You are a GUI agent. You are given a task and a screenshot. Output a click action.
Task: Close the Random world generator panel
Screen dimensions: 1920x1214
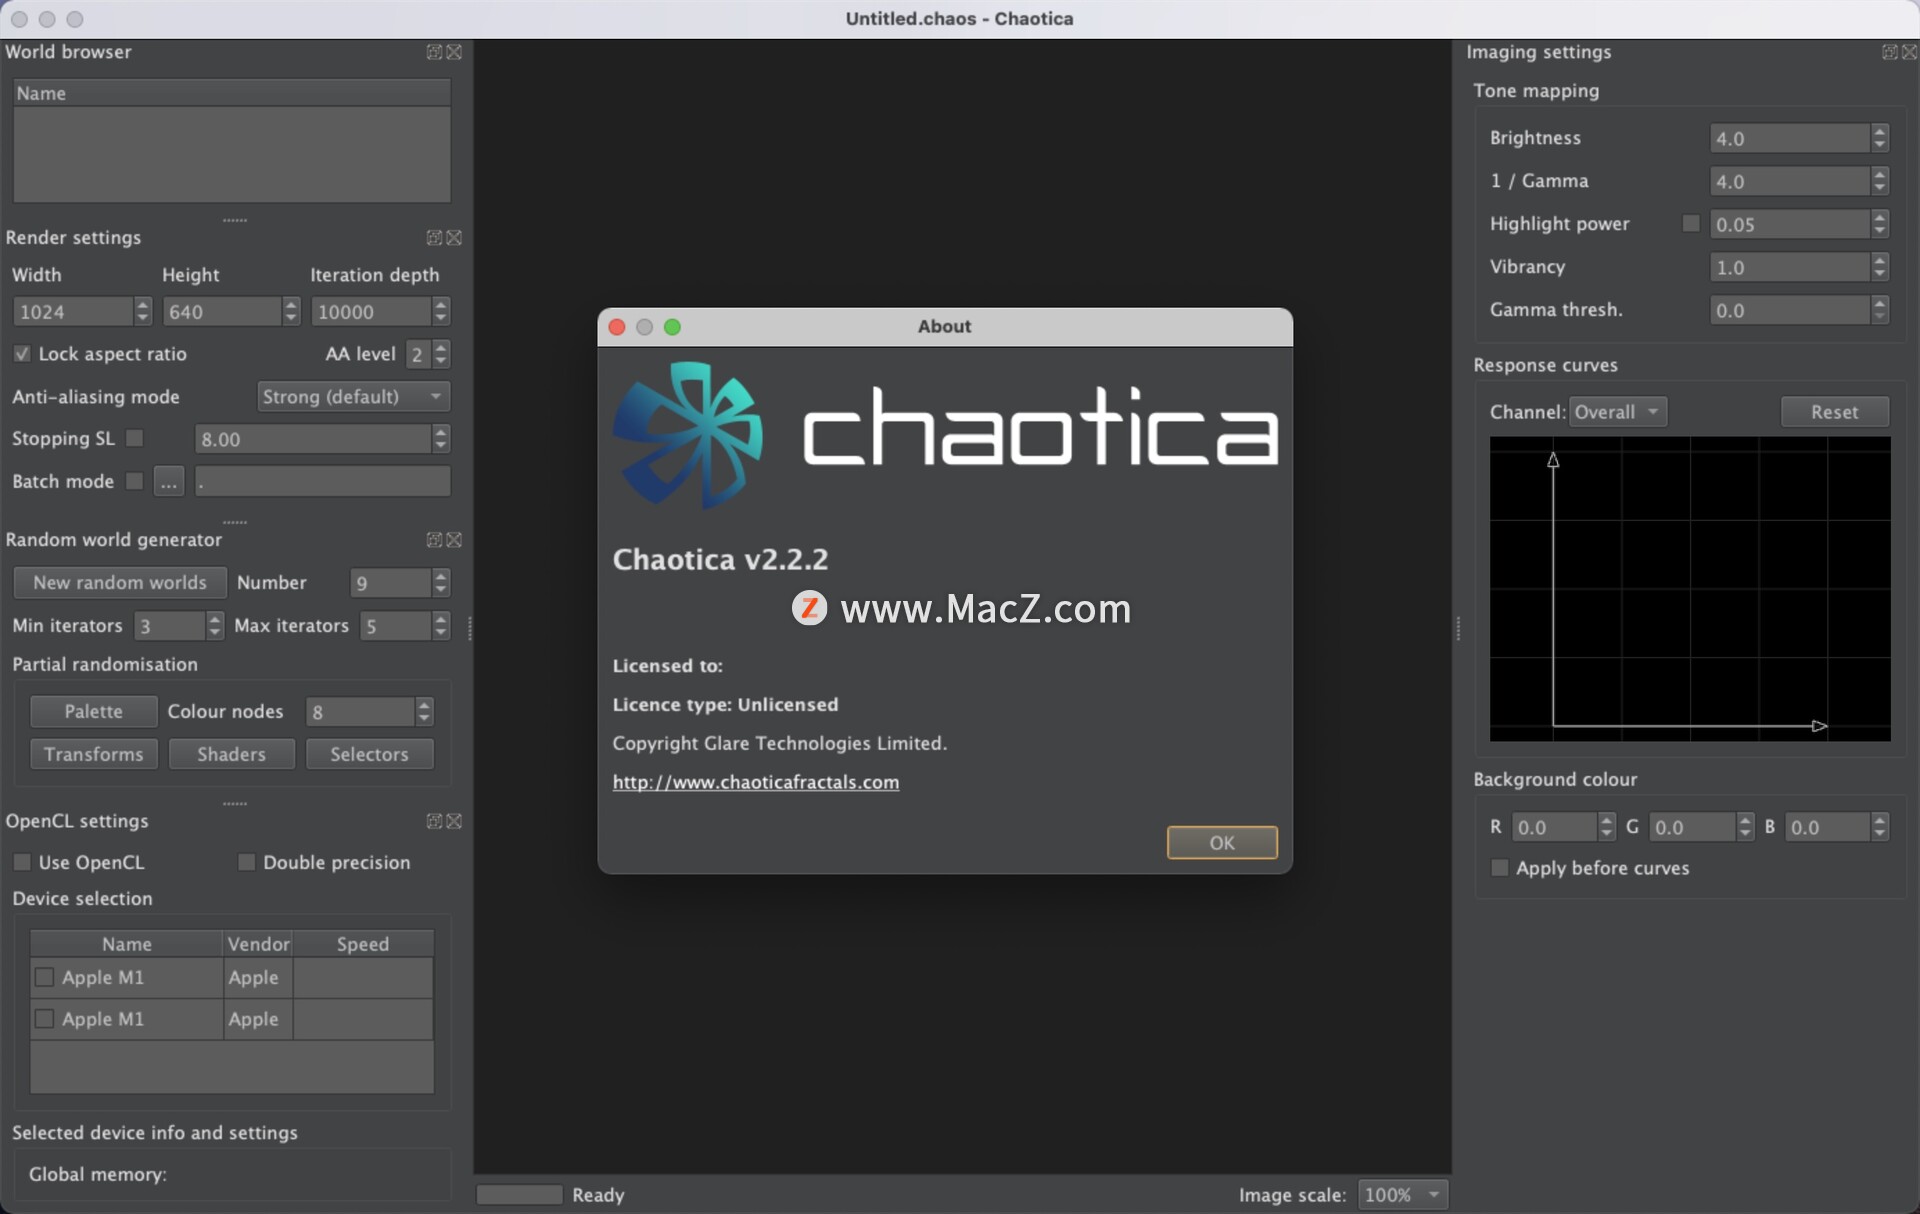click(x=454, y=540)
